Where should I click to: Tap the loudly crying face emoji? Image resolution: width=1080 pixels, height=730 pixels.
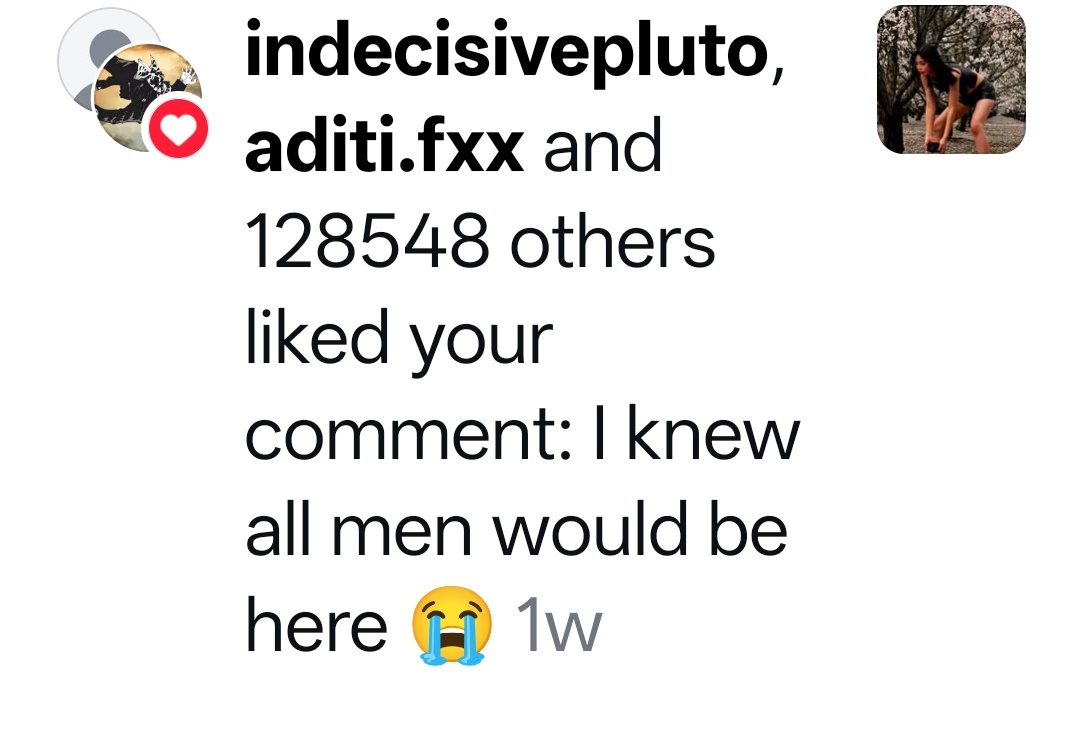click(451, 625)
